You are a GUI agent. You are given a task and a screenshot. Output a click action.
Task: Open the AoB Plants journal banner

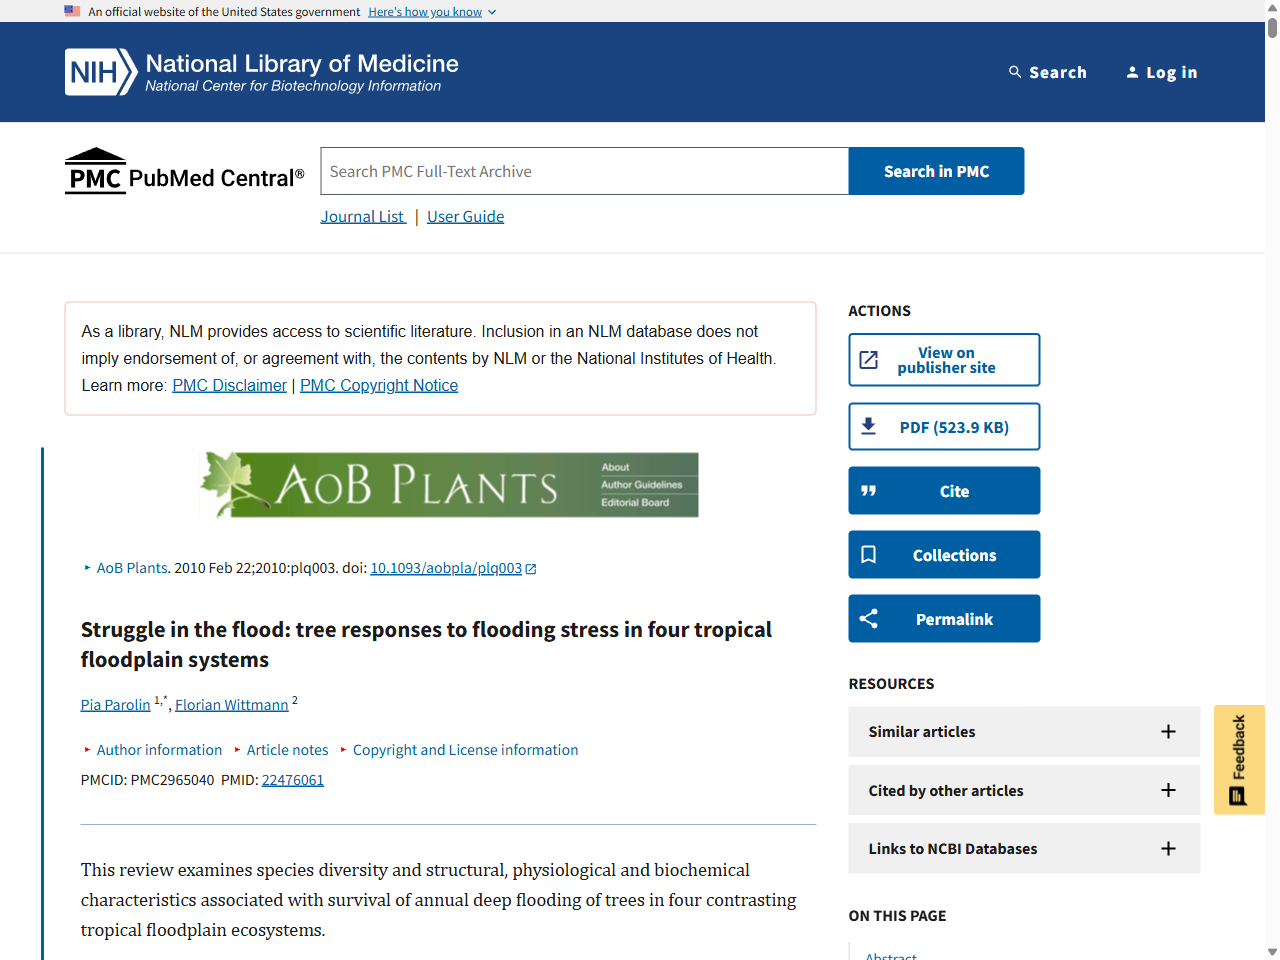pyautogui.click(x=448, y=484)
